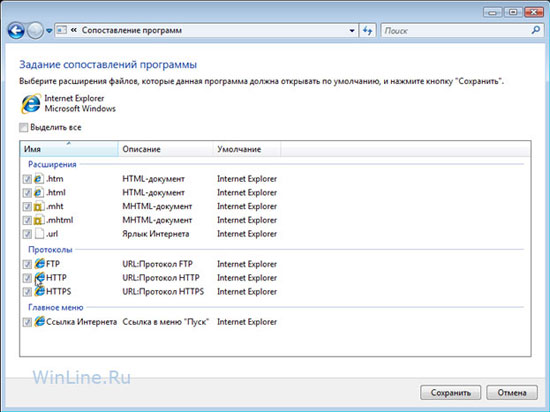This screenshot has width=550, height=412.
Task: Click the HTTPS Internet Explorer icon
Action: pyautogui.click(x=40, y=291)
